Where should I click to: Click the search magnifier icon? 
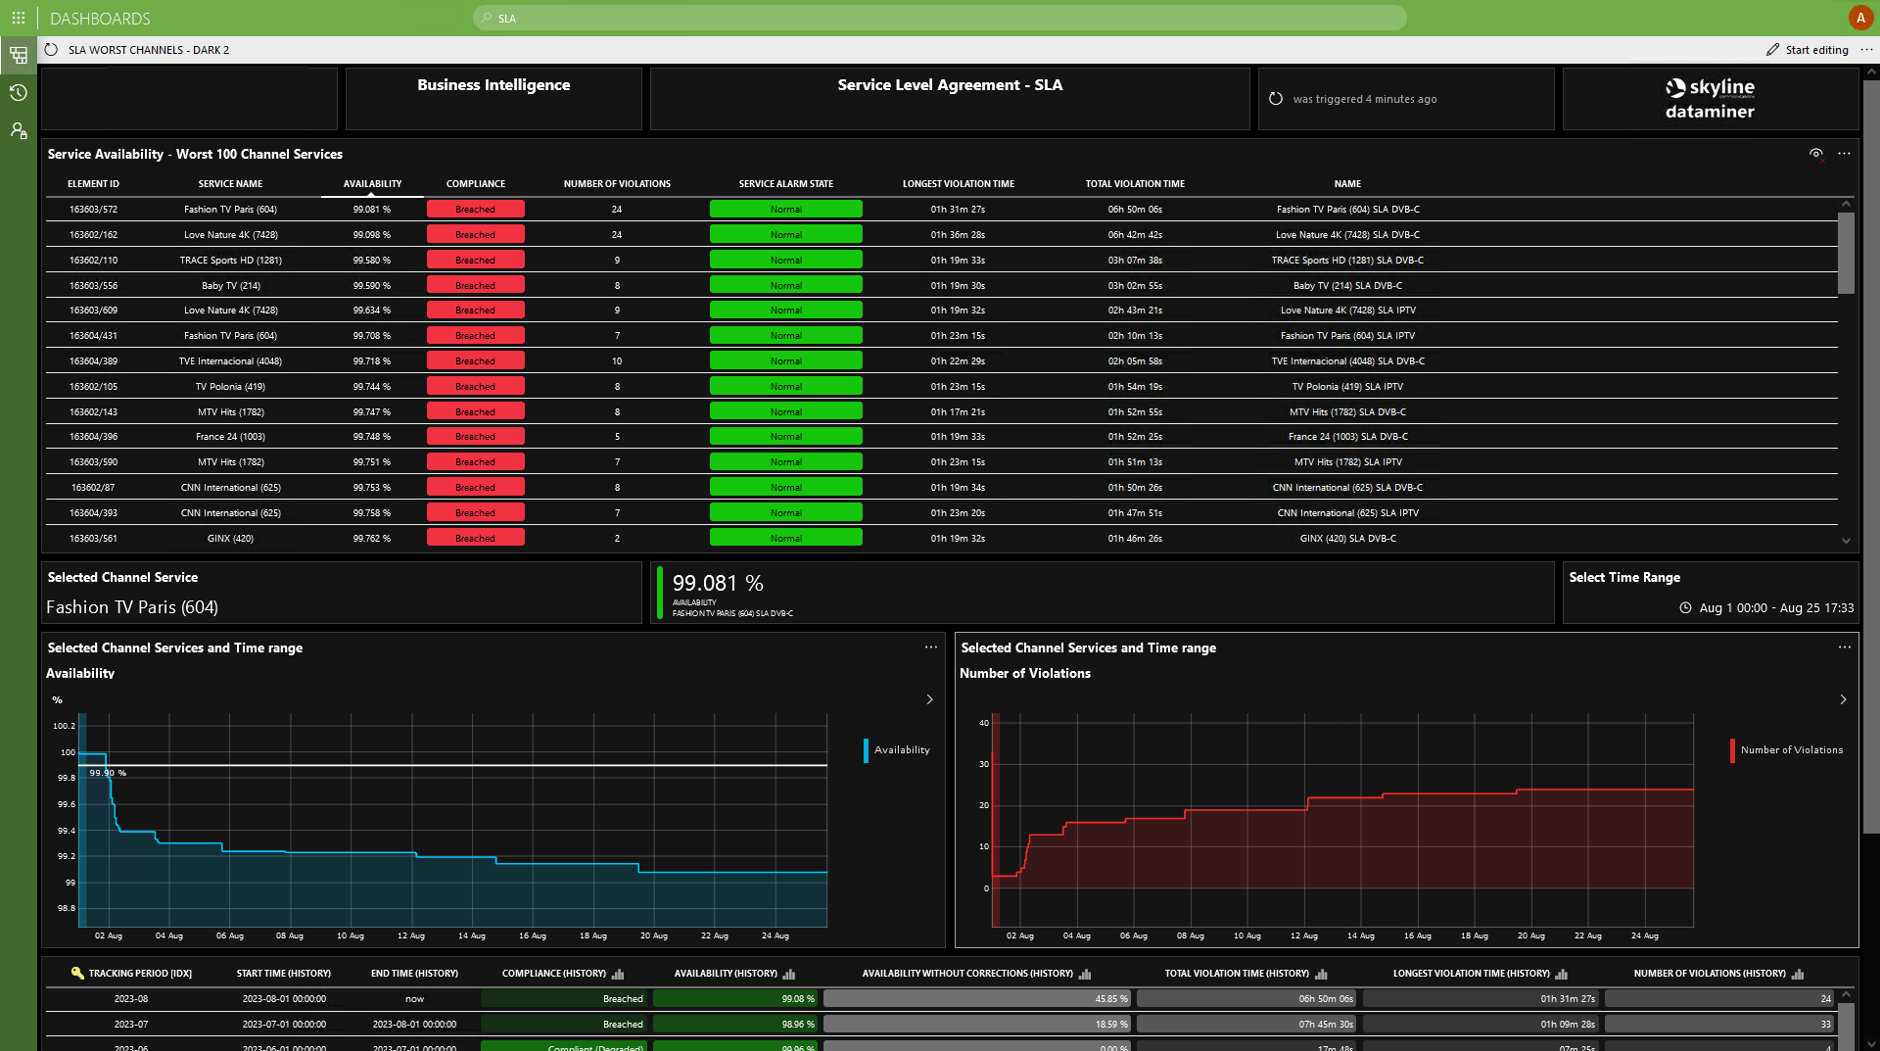487,18
